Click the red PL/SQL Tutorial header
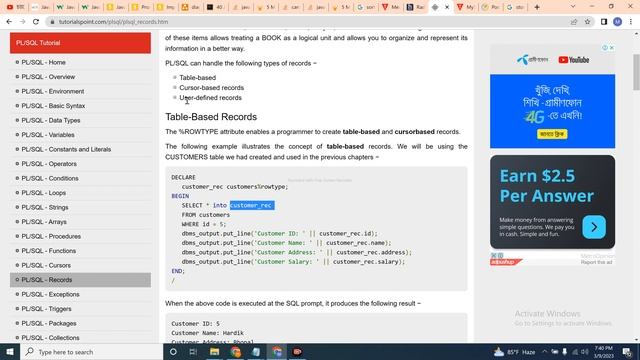 pos(80,43)
